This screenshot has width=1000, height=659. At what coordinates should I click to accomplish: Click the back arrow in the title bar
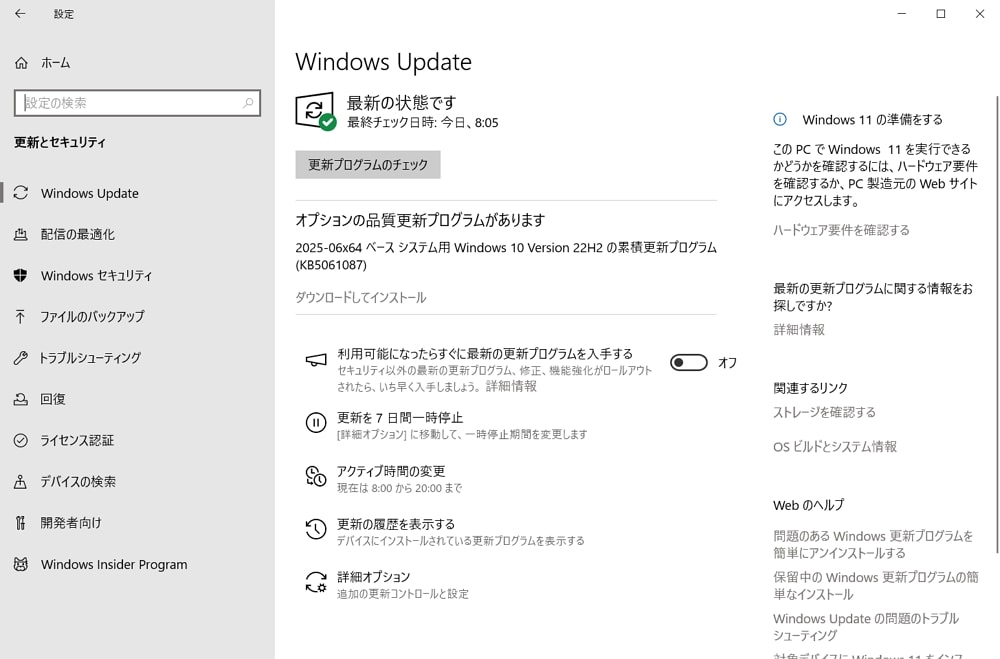click(20, 13)
